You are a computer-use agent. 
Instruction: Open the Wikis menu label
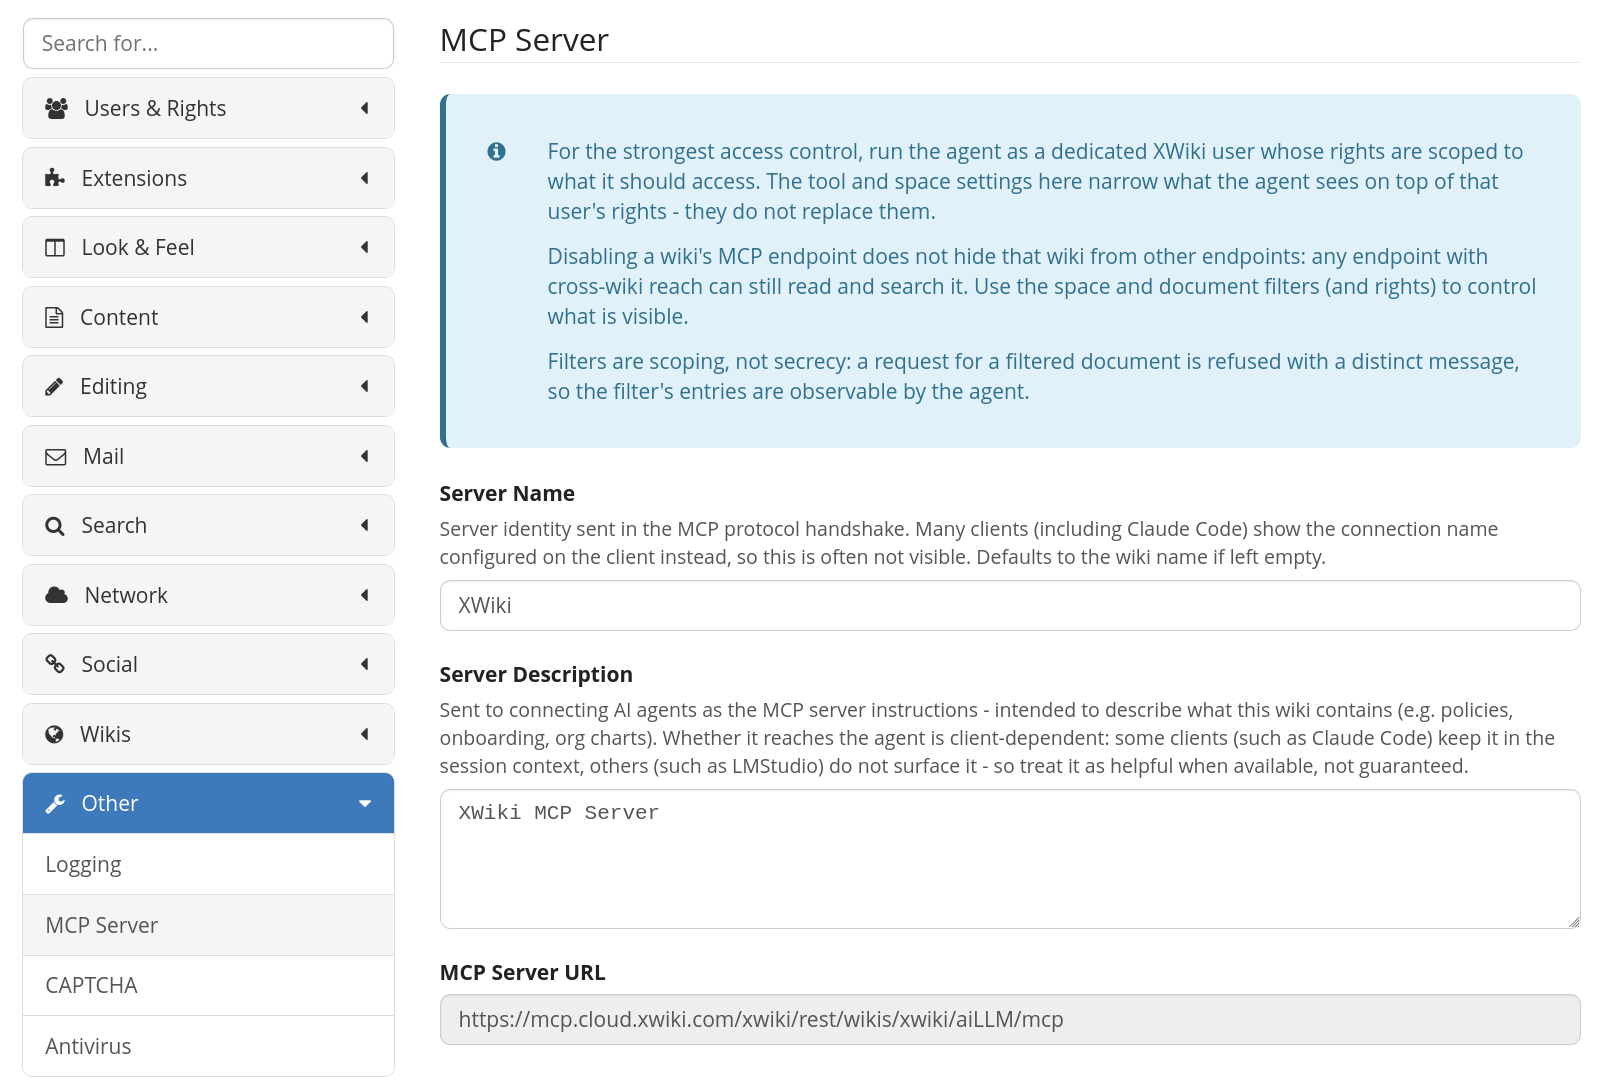pos(105,734)
